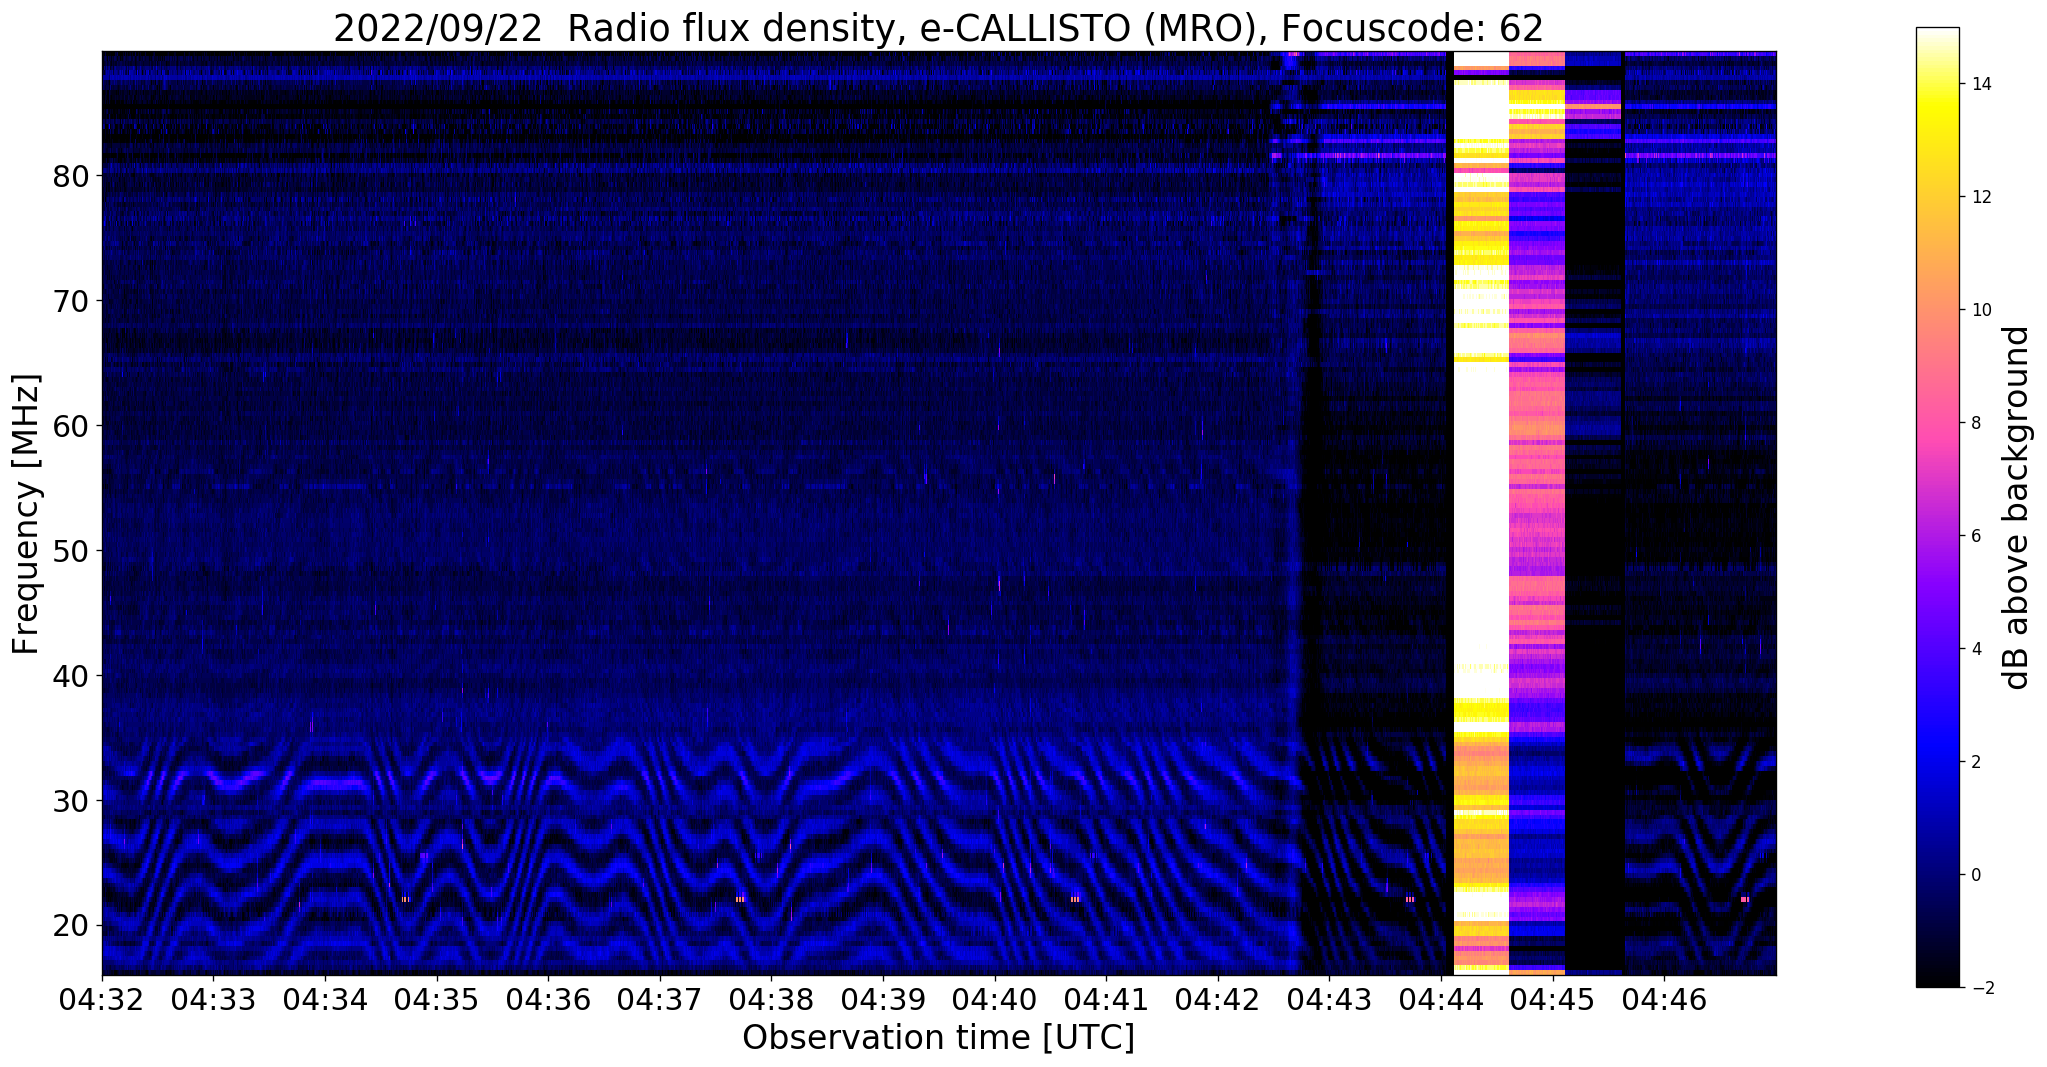Click the 50 MHz frequency tick label
2047x1067 pixels.
point(71,551)
